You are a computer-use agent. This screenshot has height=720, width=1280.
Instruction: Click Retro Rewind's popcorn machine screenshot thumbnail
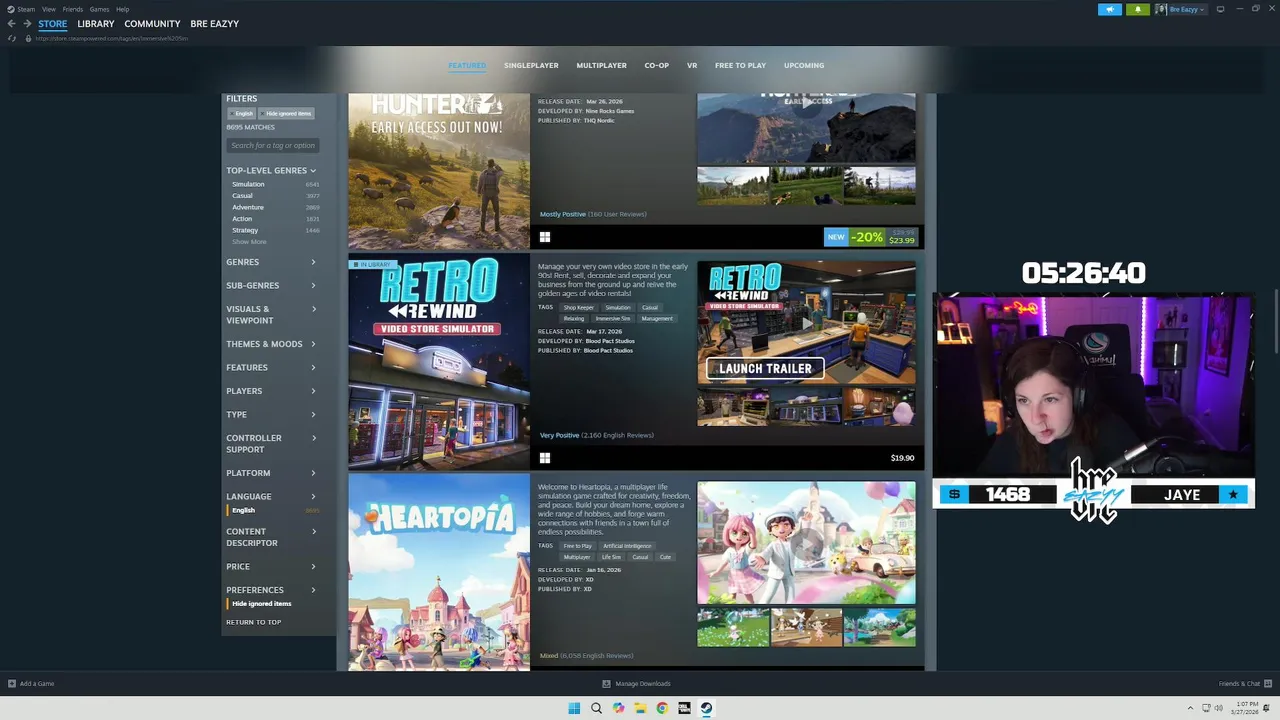click(879, 407)
